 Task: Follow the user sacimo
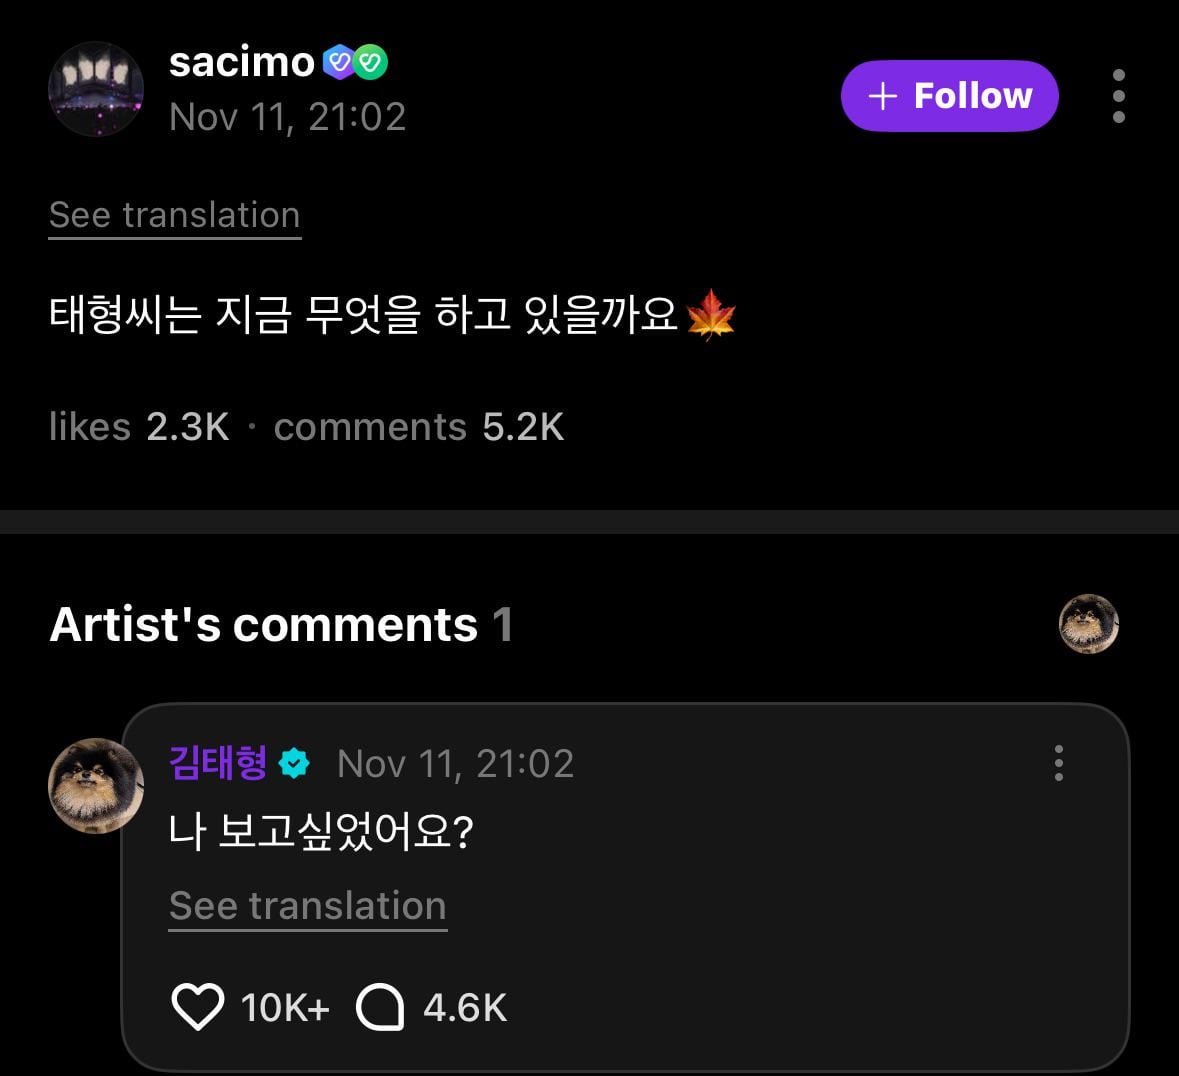(949, 96)
